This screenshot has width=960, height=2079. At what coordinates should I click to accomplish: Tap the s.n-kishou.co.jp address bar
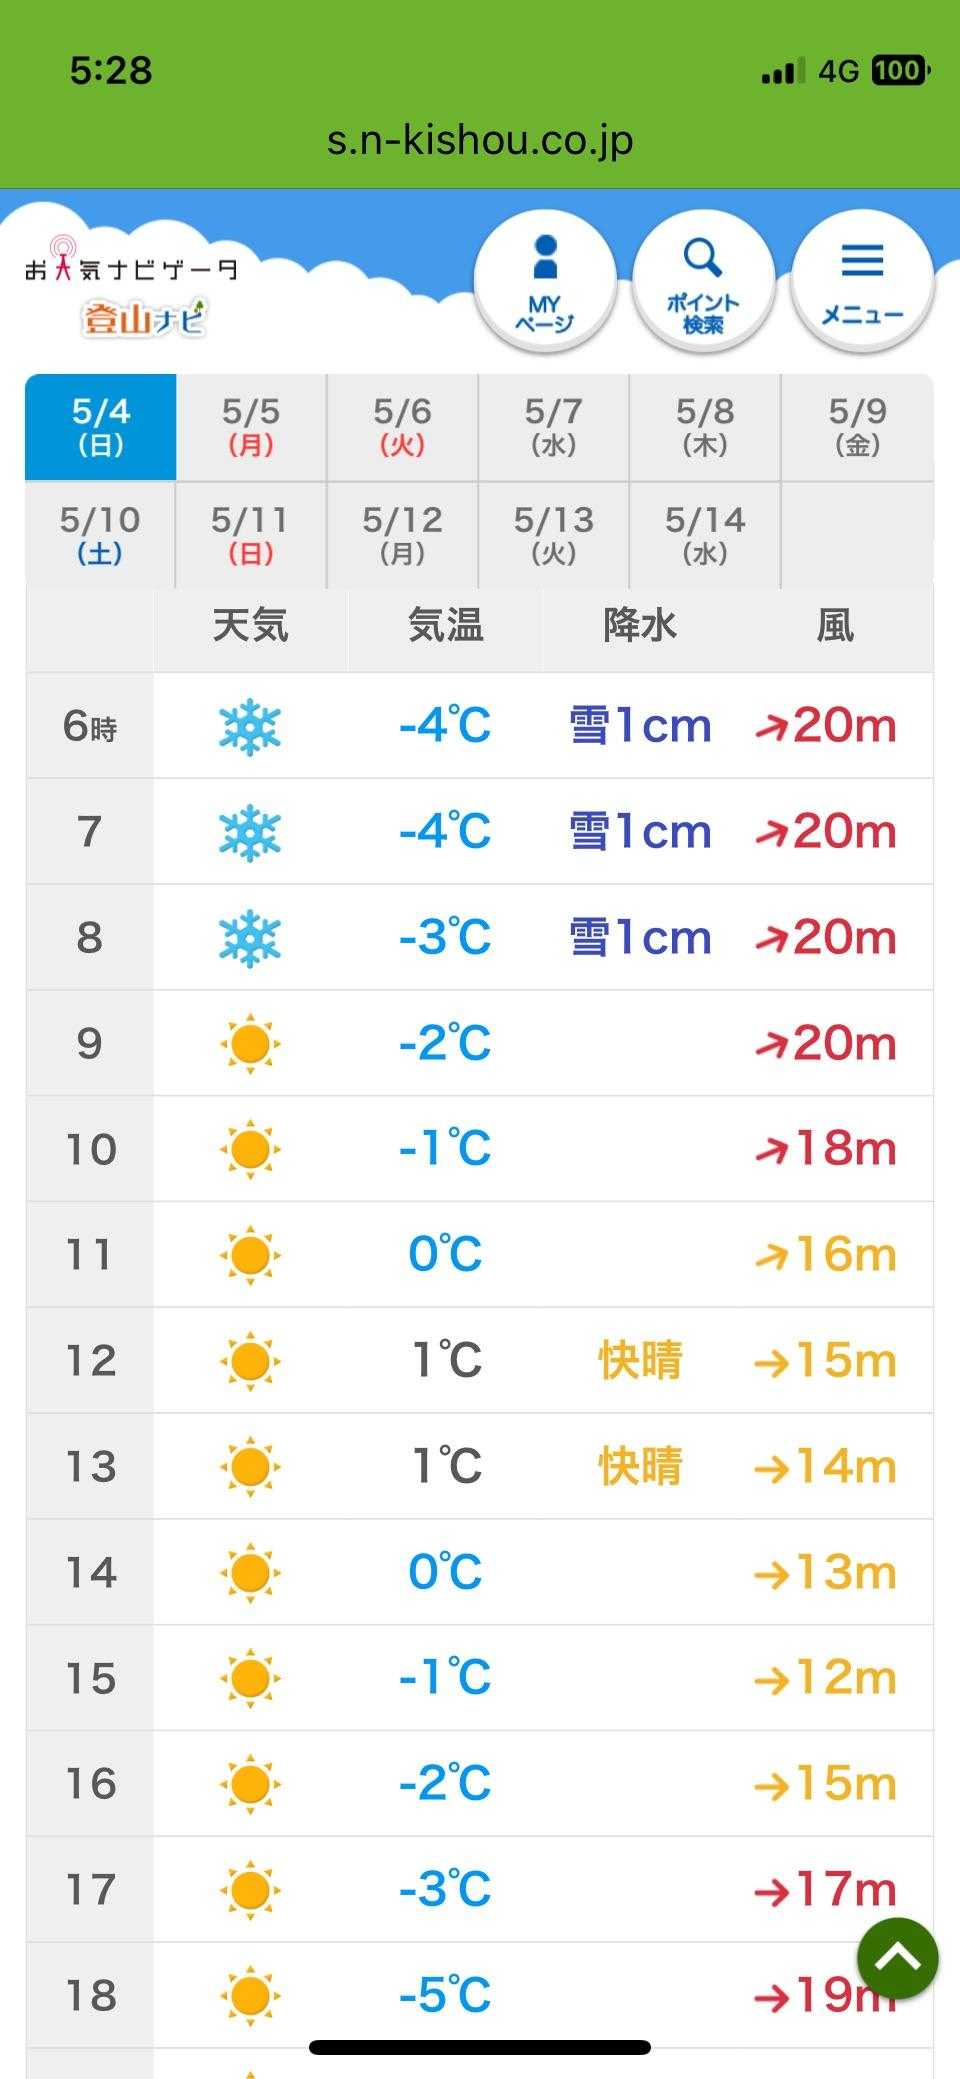(x=480, y=140)
